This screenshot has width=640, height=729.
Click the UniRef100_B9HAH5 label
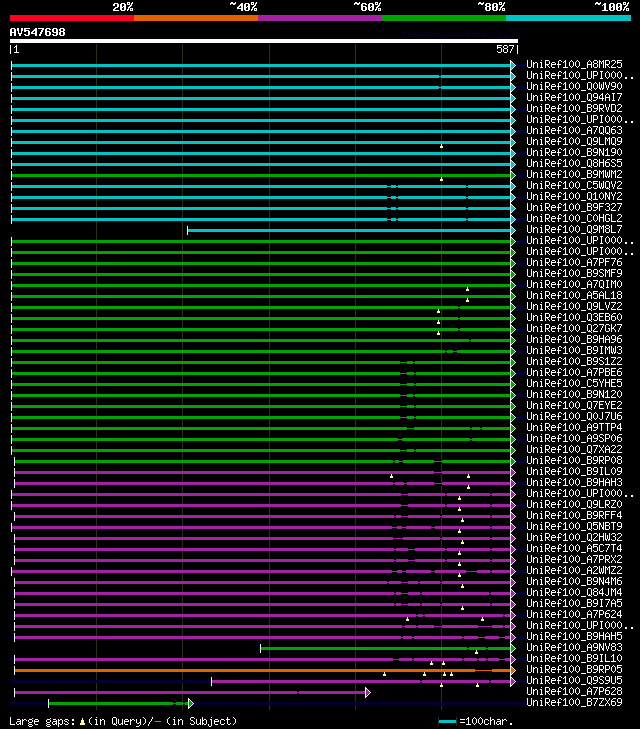(x=574, y=636)
